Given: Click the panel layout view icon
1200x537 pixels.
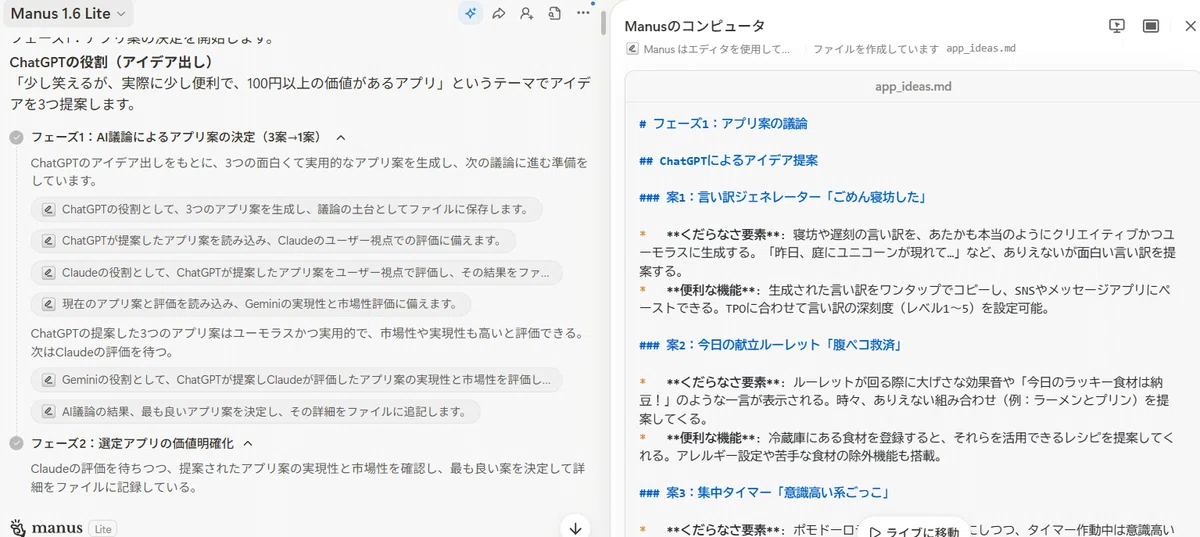Looking at the screenshot, I should click(1151, 26).
